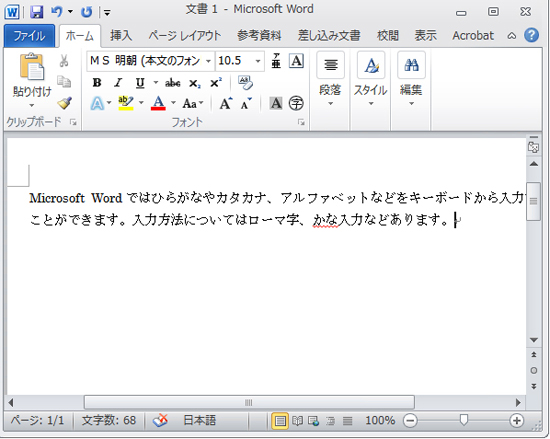Viewport: 550px width, 439px height.
Task: Apply the red font color
Action: point(158,103)
